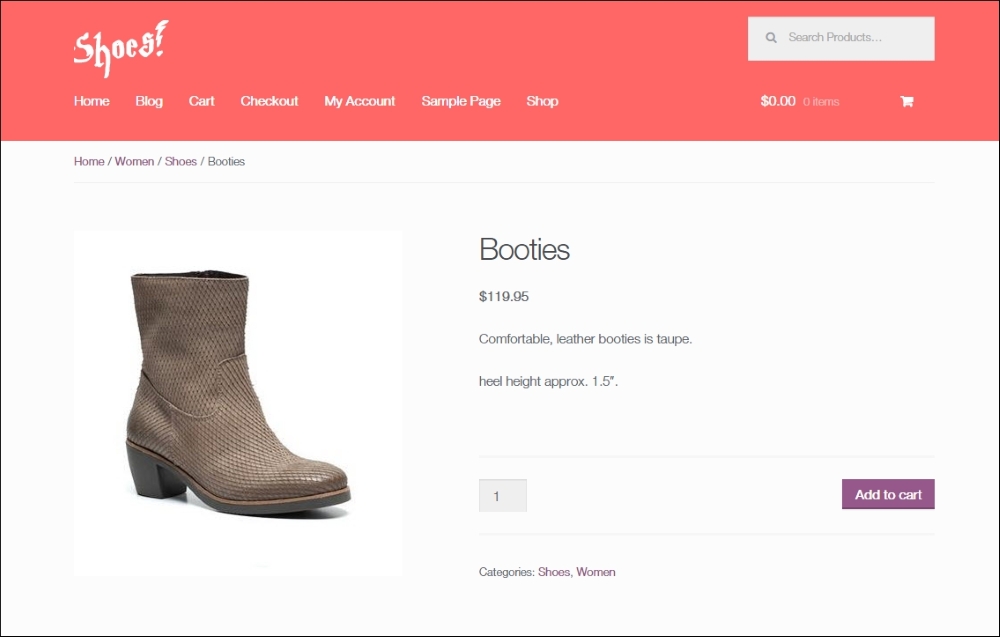Click the quantity input box
The image size is (1000, 637).
pos(503,495)
